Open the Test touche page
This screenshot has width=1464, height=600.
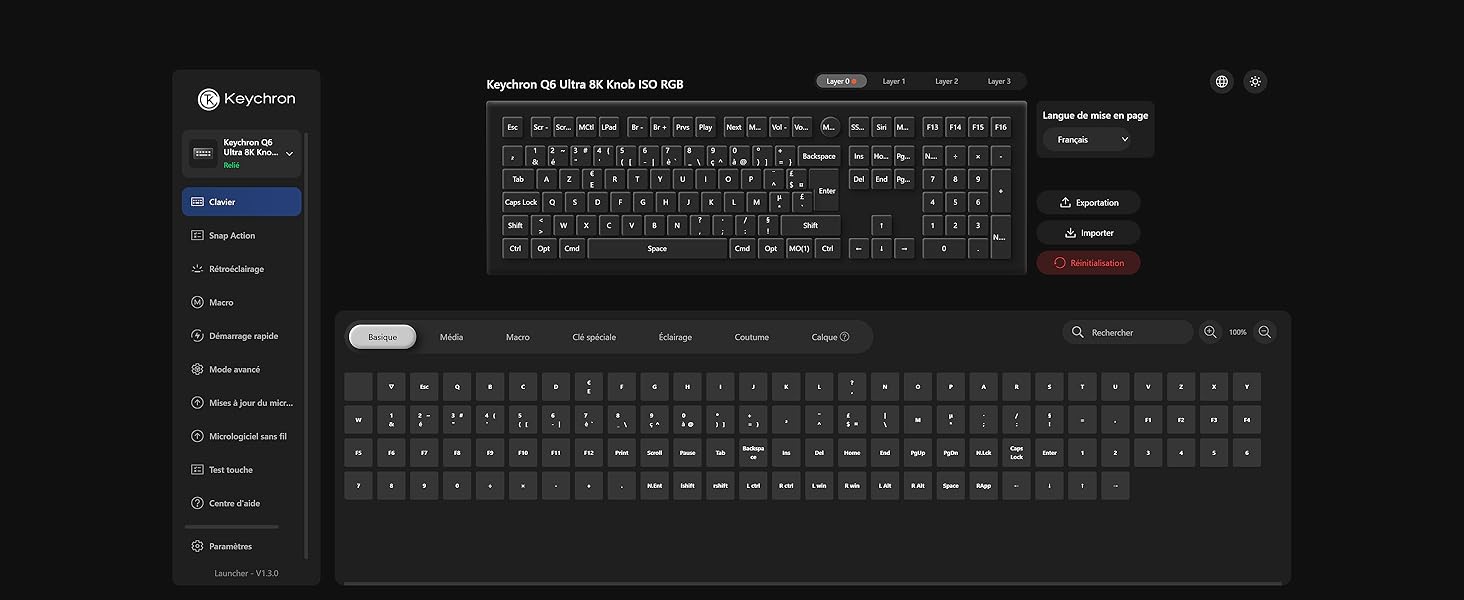pos(241,470)
